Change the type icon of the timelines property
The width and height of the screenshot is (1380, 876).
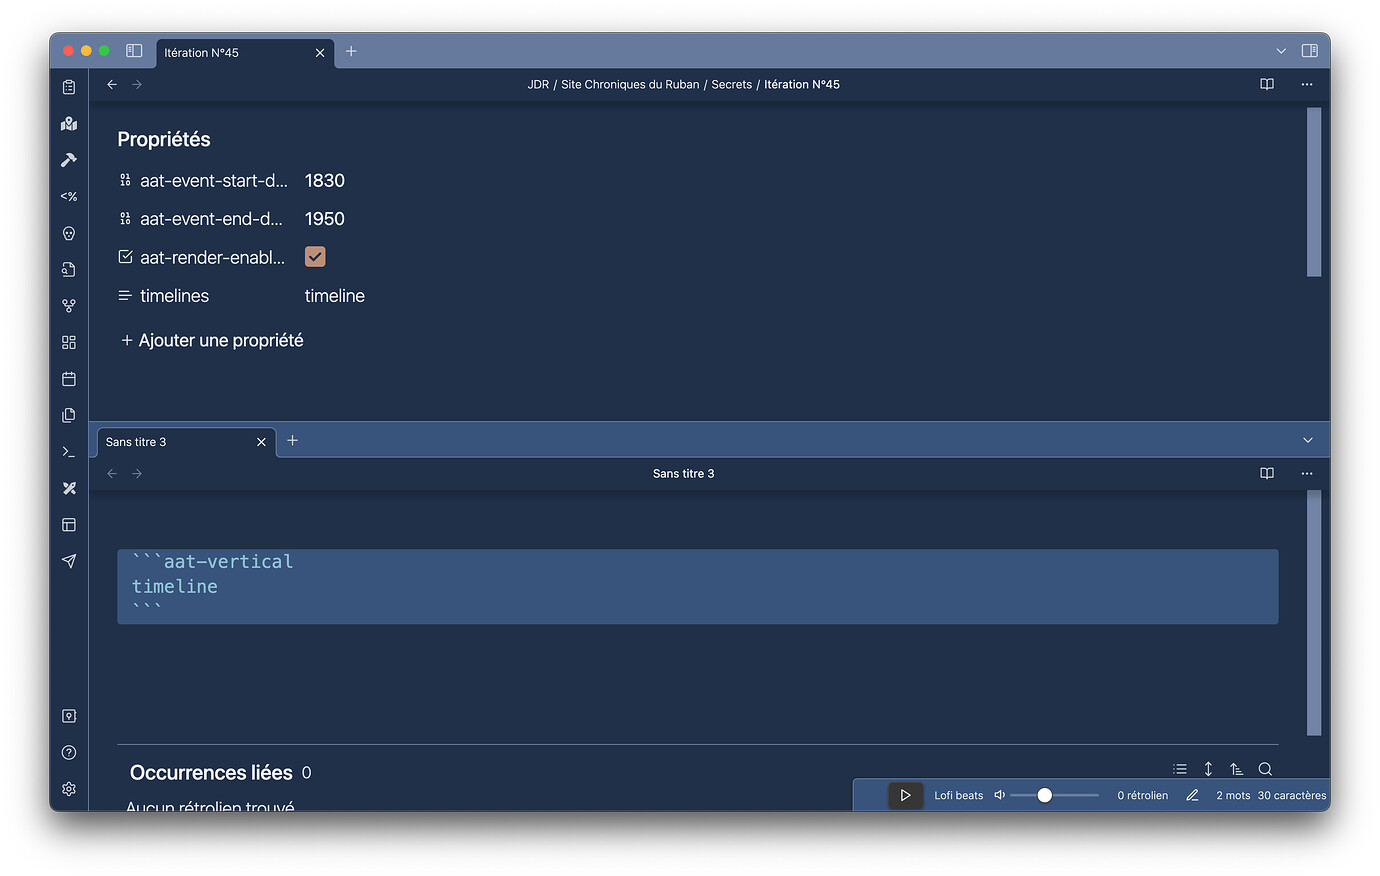tap(125, 296)
